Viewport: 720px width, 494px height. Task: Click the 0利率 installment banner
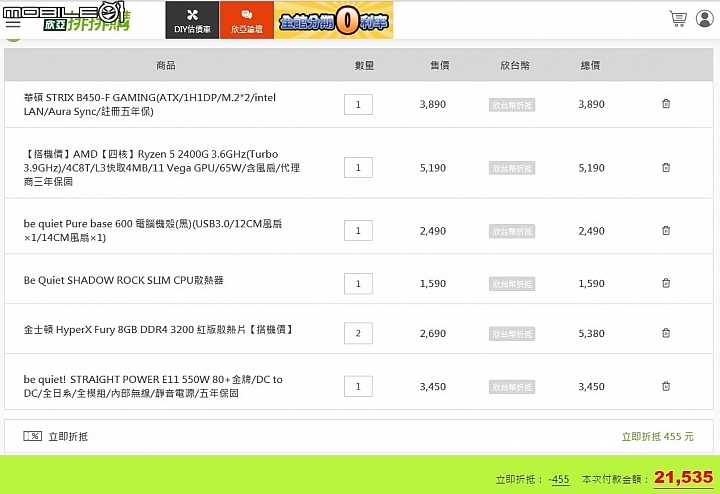point(334,20)
